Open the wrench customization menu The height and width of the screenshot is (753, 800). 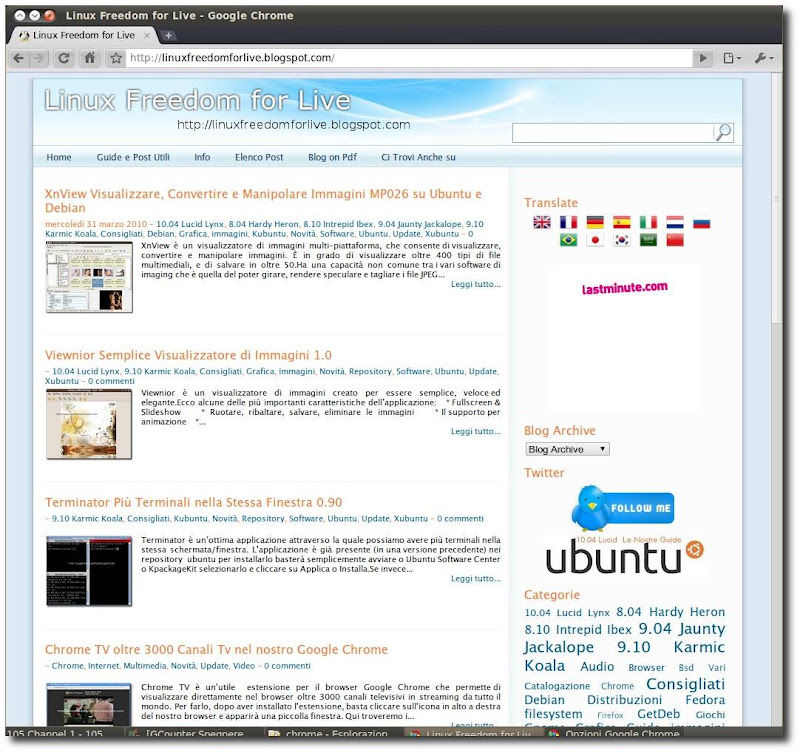click(761, 58)
